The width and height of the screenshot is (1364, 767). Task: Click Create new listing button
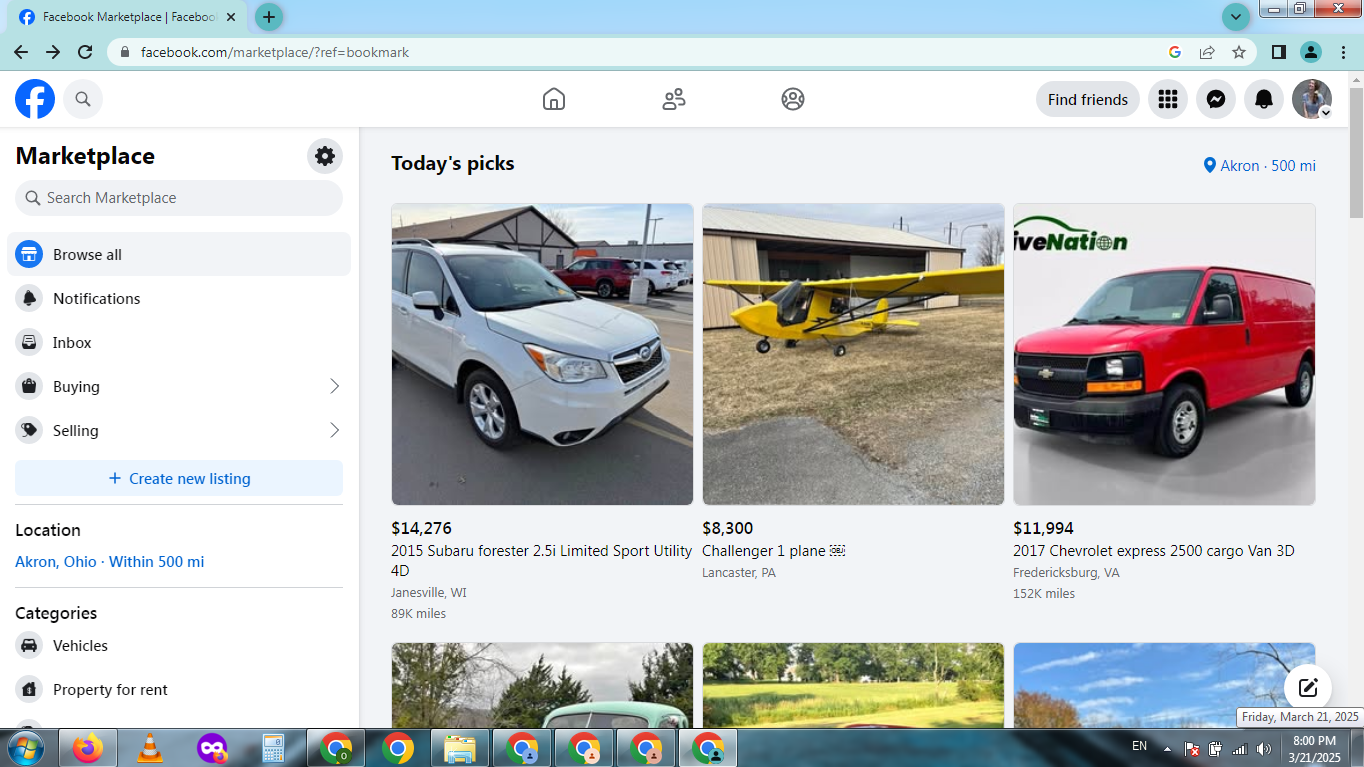click(x=179, y=478)
